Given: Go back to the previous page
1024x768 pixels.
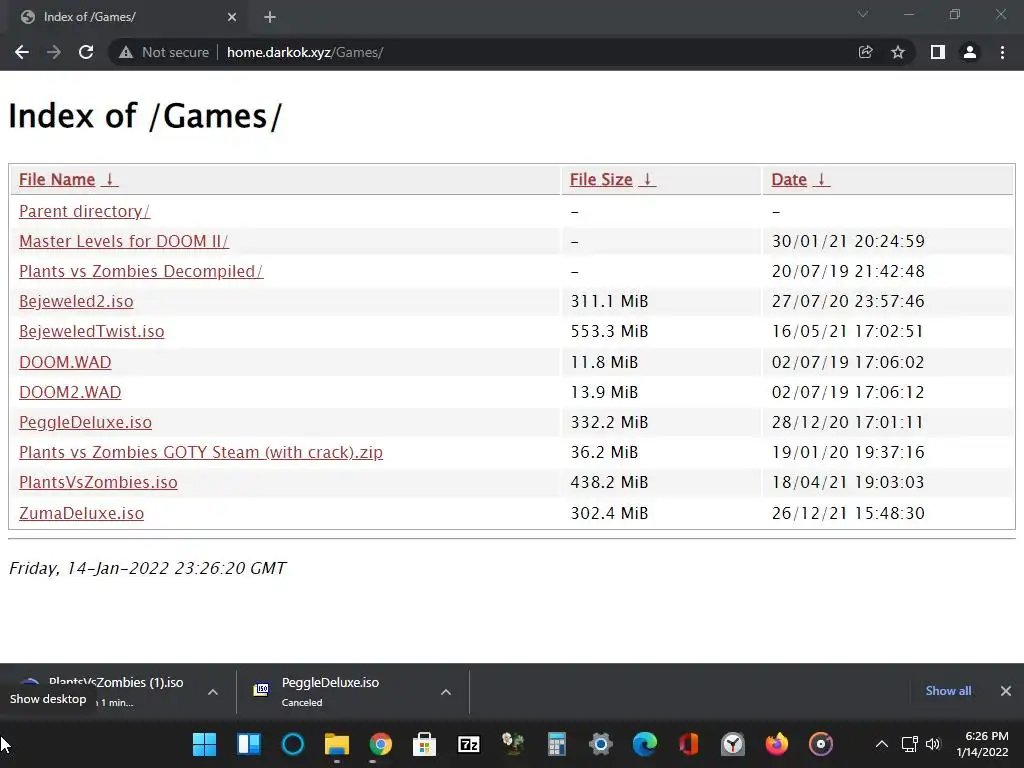Looking at the screenshot, I should click(22, 52).
